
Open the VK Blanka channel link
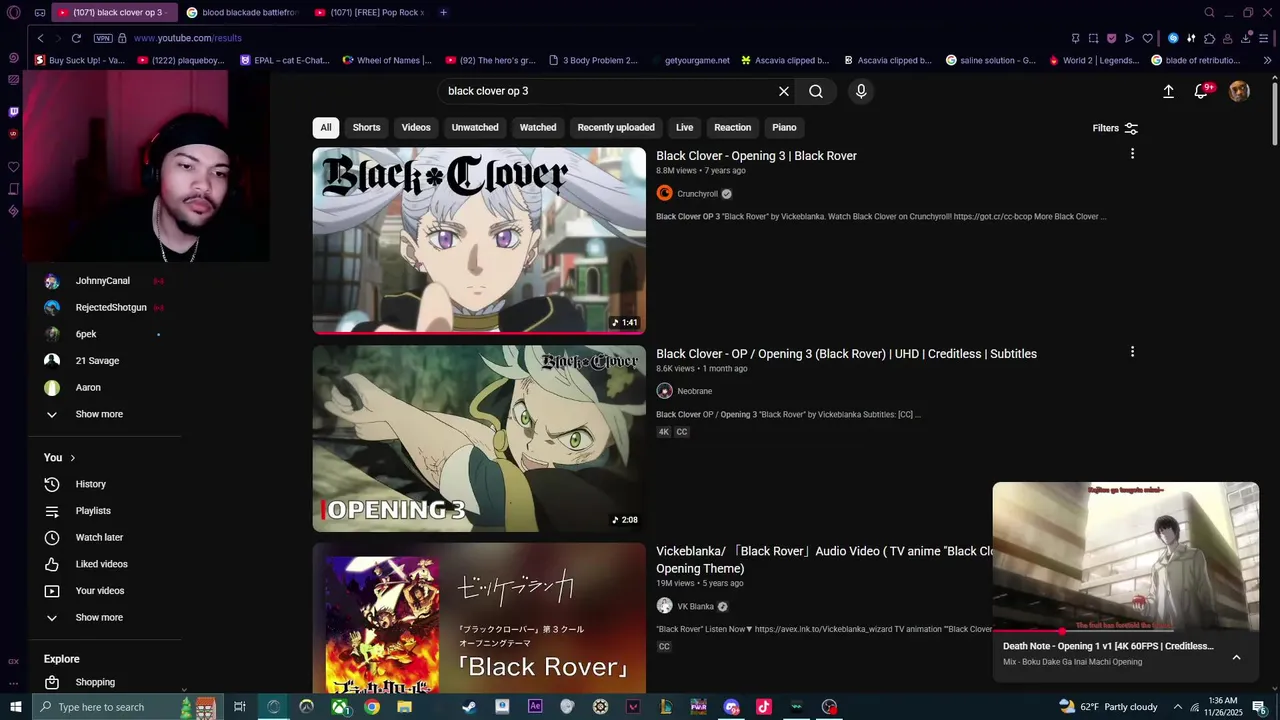click(695, 606)
